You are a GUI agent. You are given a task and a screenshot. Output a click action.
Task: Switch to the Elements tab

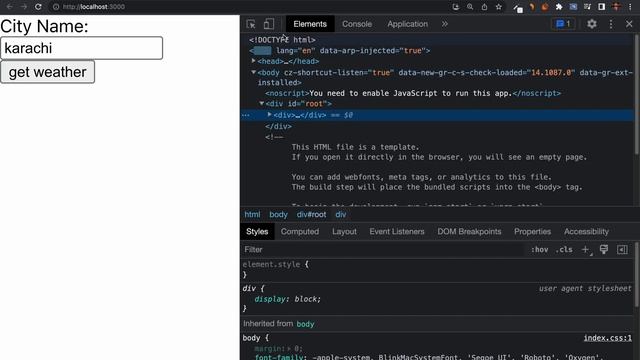click(310, 24)
